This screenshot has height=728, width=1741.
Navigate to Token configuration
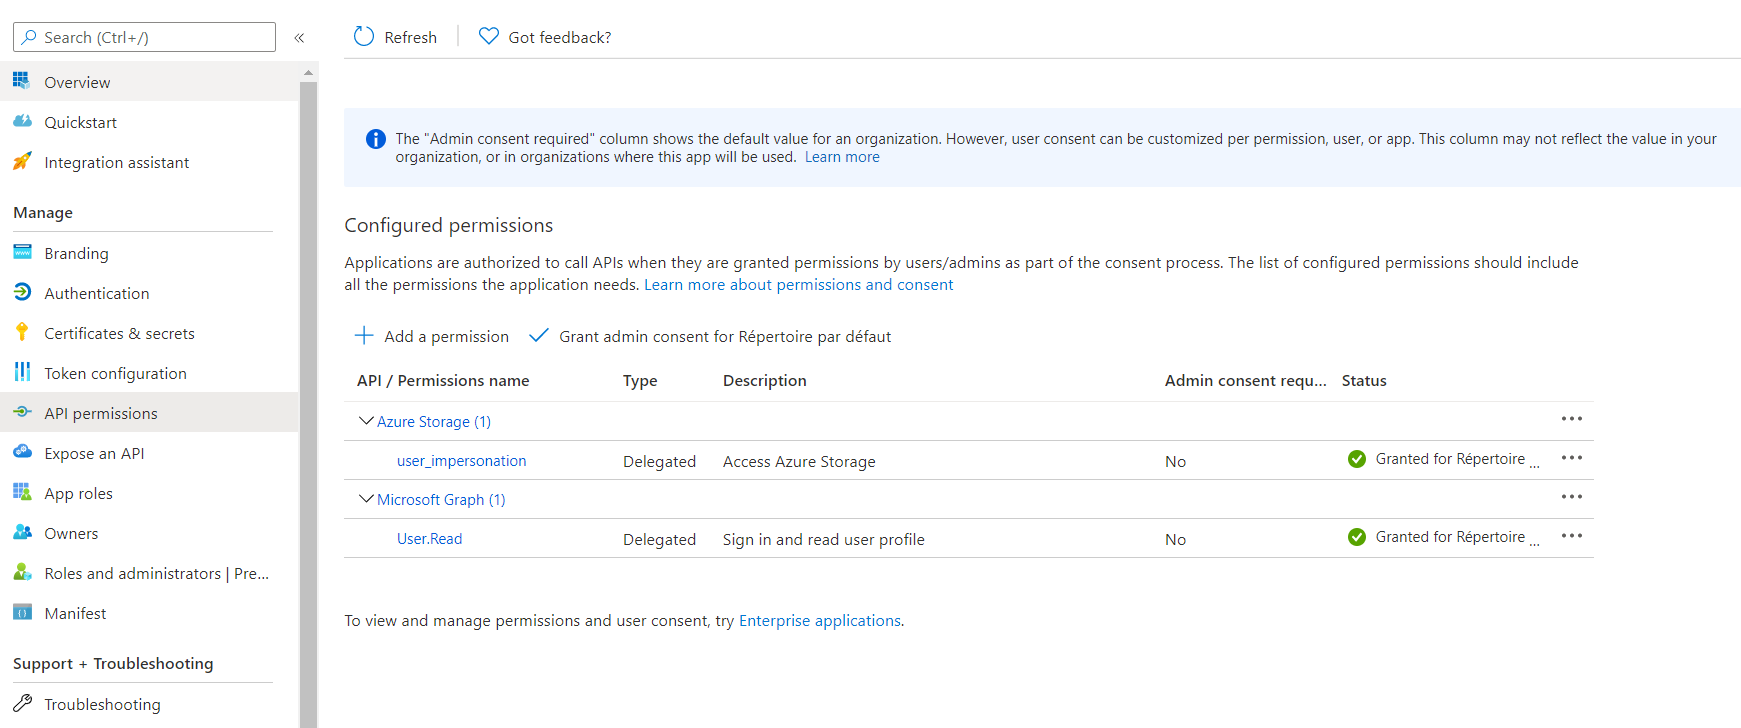(x=149, y=372)
